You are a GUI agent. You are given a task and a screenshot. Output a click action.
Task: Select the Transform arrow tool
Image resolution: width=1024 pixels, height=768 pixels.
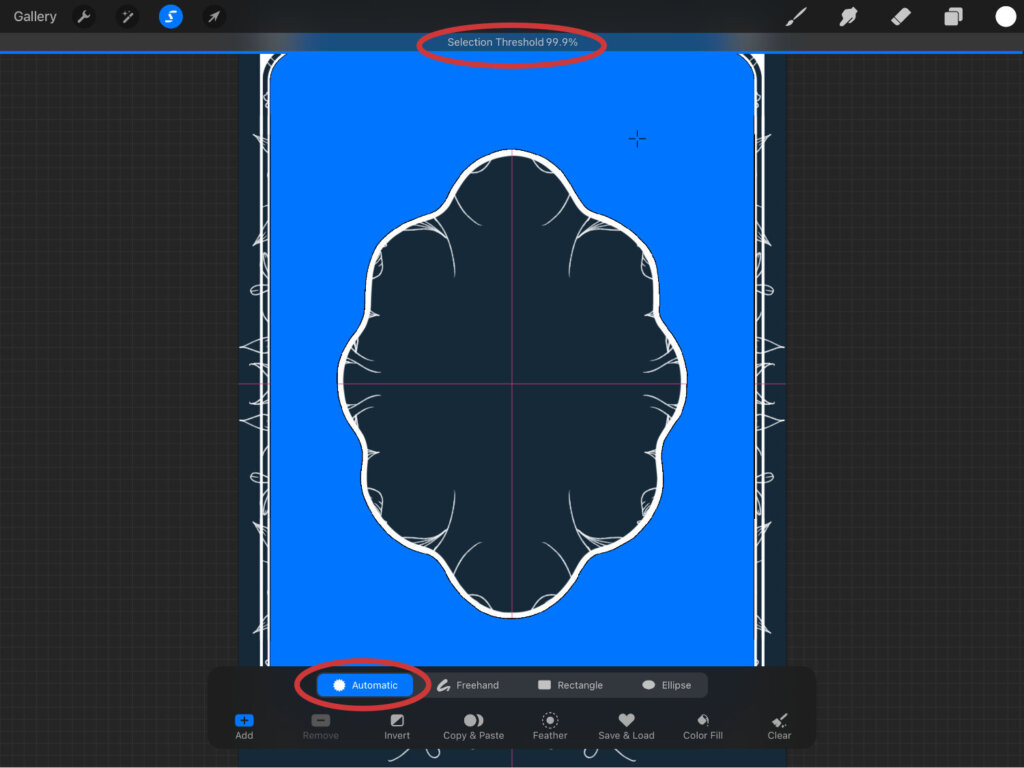[213, 17]
